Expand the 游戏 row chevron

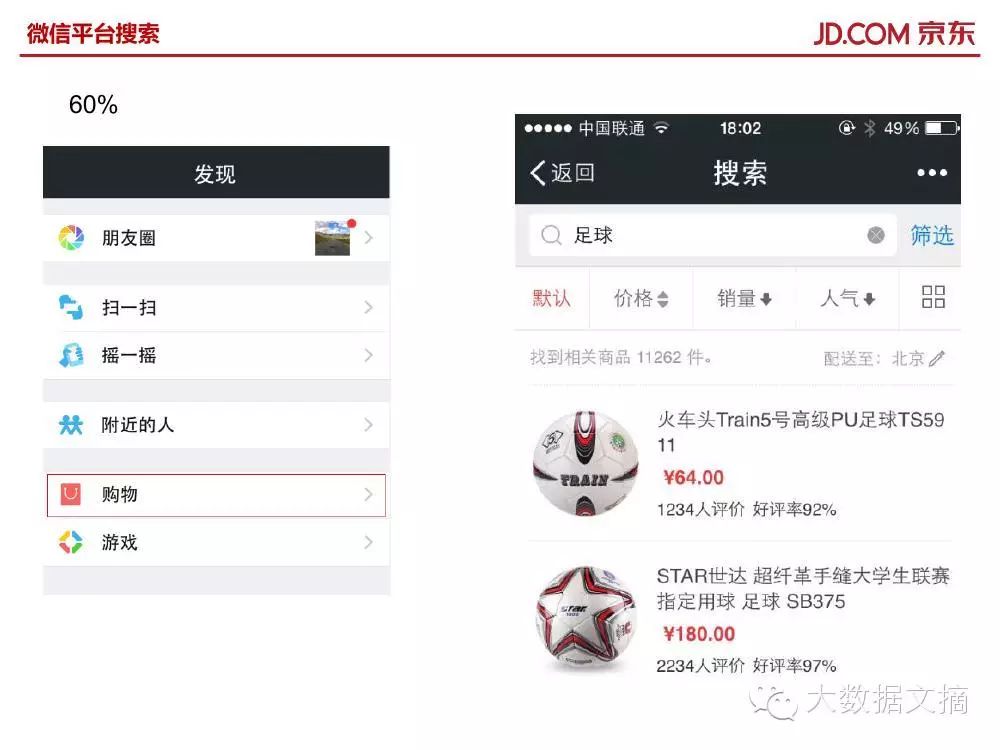point(368,542)
